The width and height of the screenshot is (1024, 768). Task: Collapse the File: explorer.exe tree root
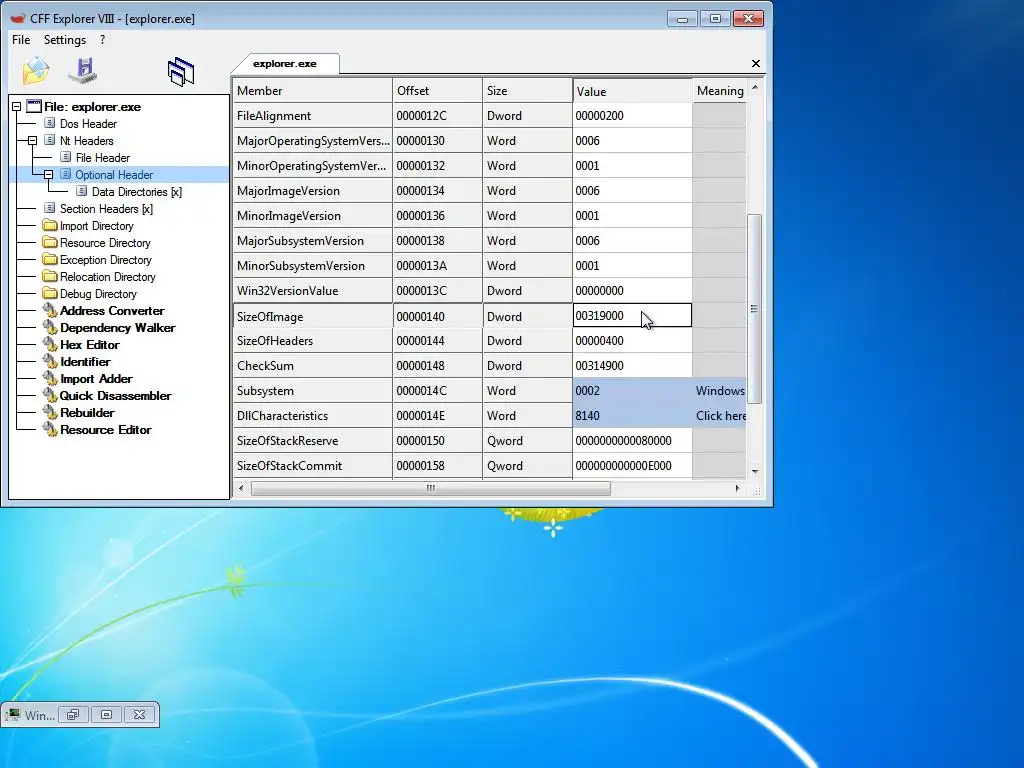pyautogui.click(x=16, y=106)
